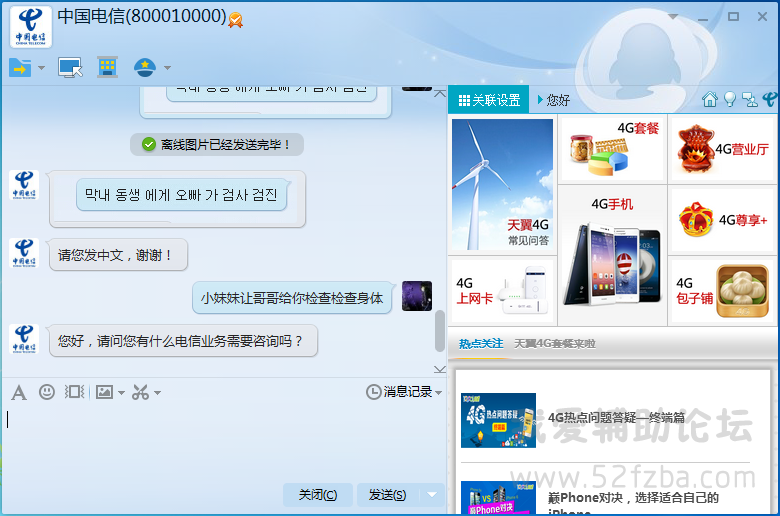Image resolution: width=780 pixels, height=516 pixels.
Task: Click the 中国电信(800010000) title text
Action: point(142,16)
